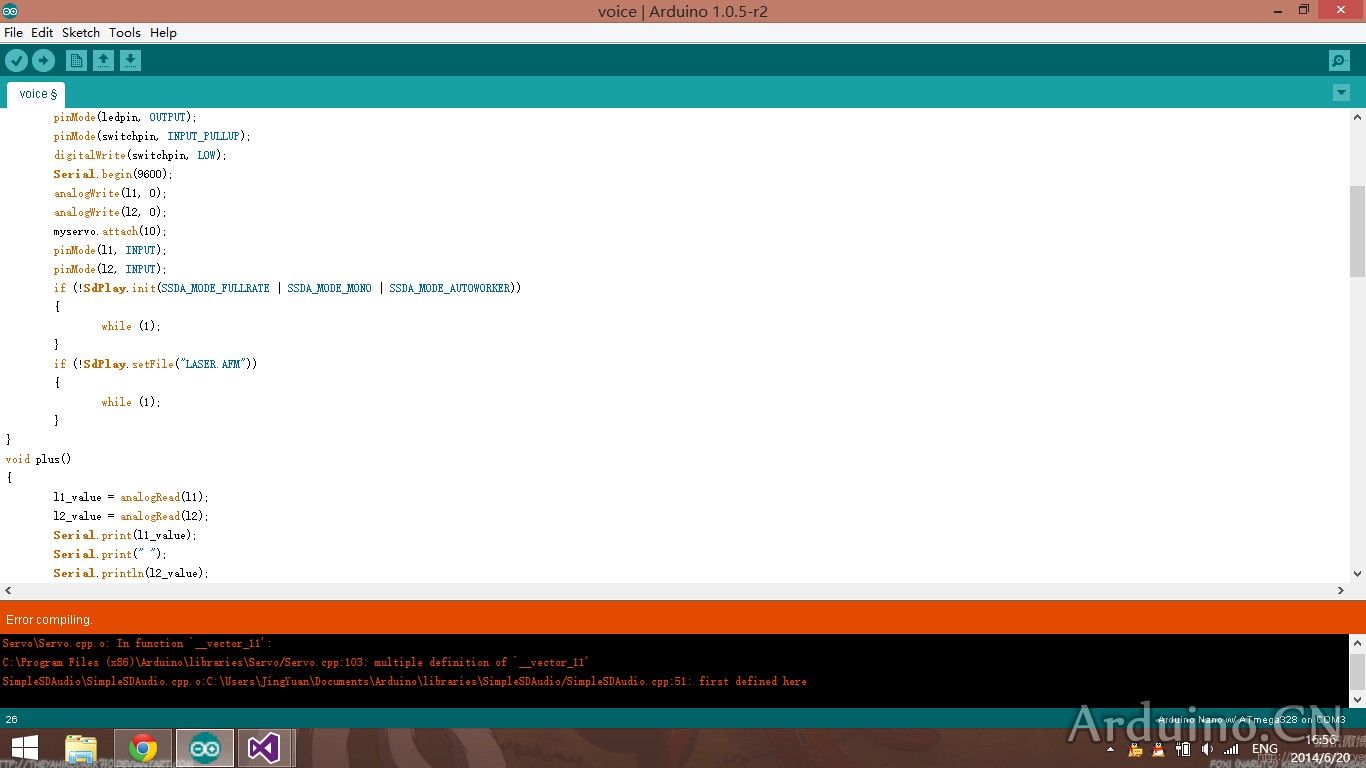Click the Arduino icon in the title bar
Image resolution: width=1366 pixels, height=768 pixels.
pyautogui.click(x=10, y=11)
